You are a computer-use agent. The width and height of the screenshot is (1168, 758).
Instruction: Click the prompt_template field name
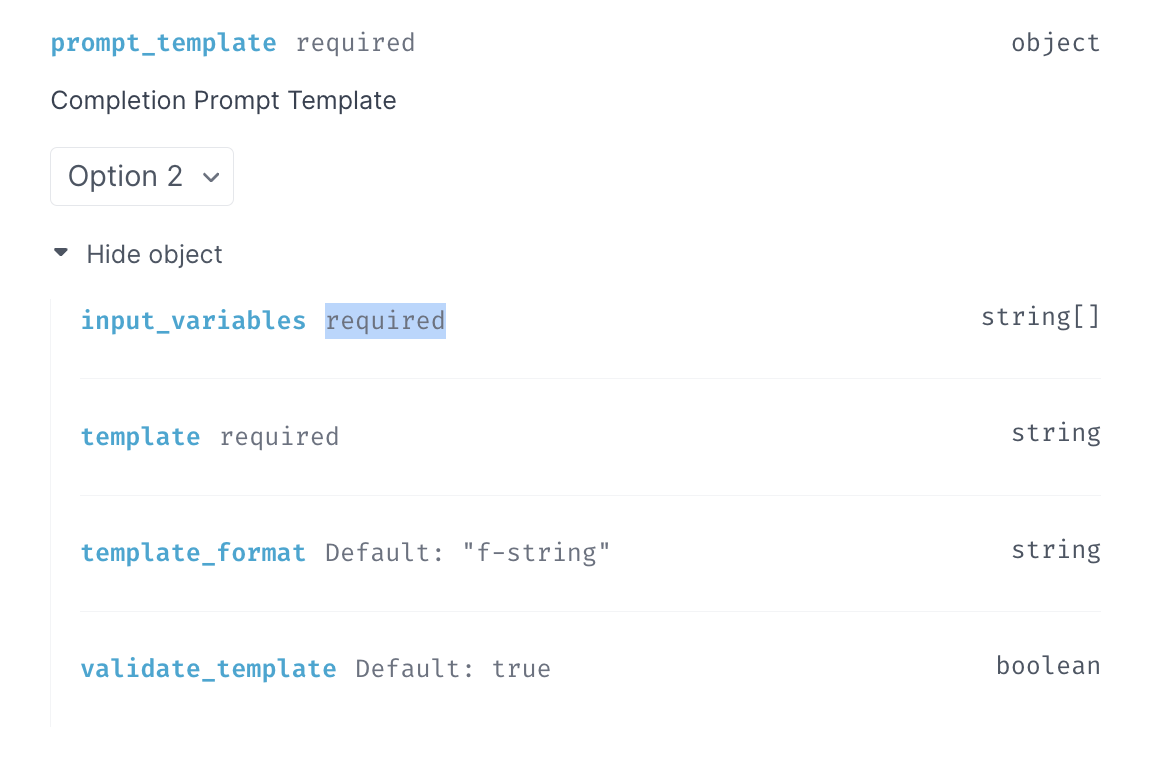click(163, 42)
